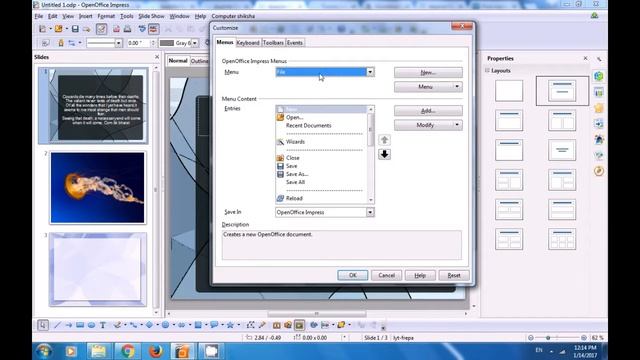Viewport: 640px width, 360px height.
Task: Select the Callouts speech bubble tool
Action: (x=214, y=325)
